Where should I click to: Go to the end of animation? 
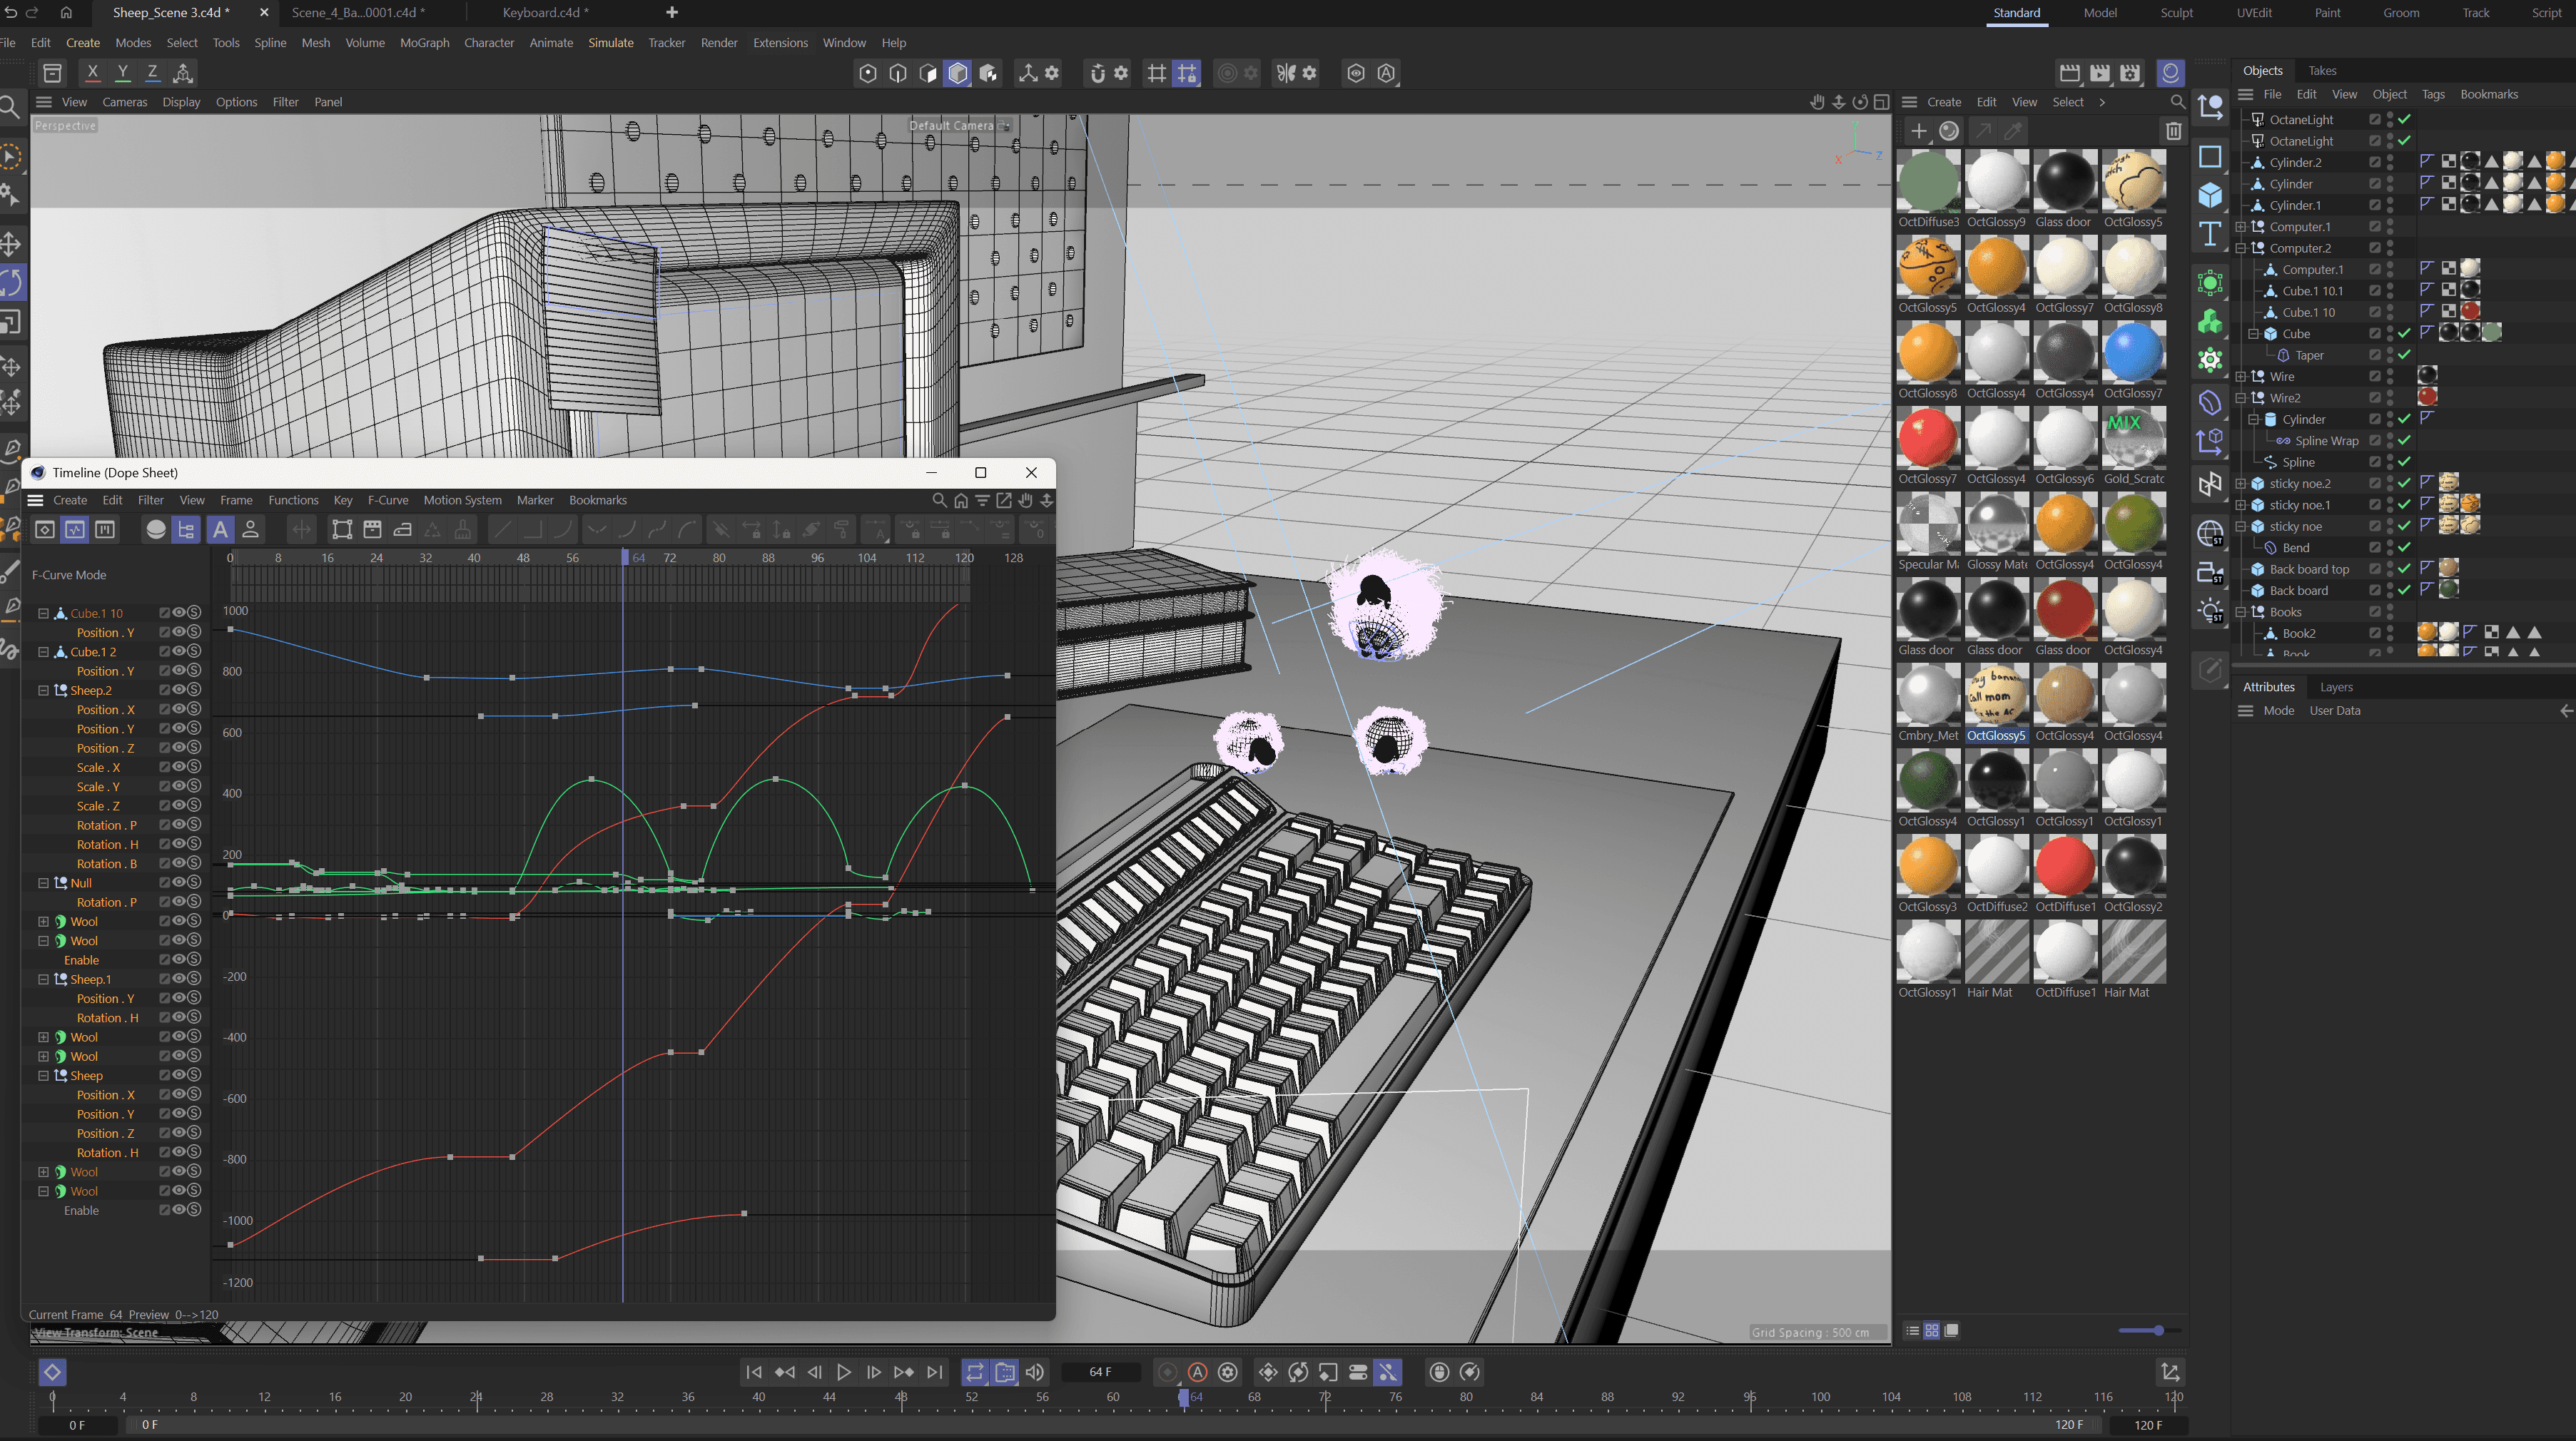tap(934, 1372)
